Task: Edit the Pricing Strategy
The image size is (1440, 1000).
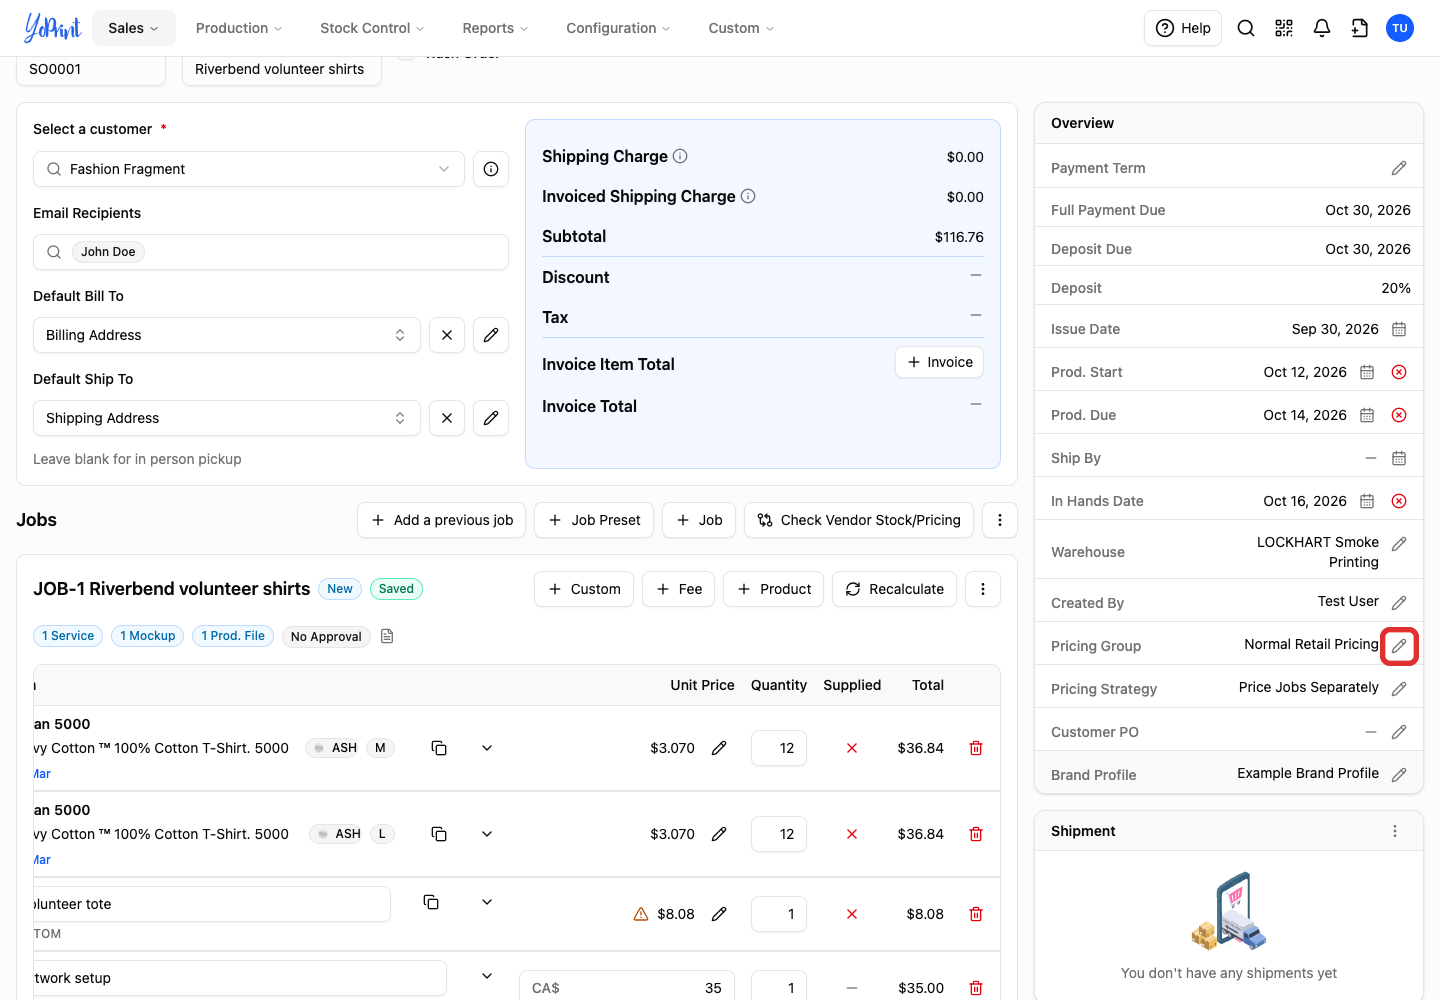Action: pyautogui.click(x=1399, y=689)
